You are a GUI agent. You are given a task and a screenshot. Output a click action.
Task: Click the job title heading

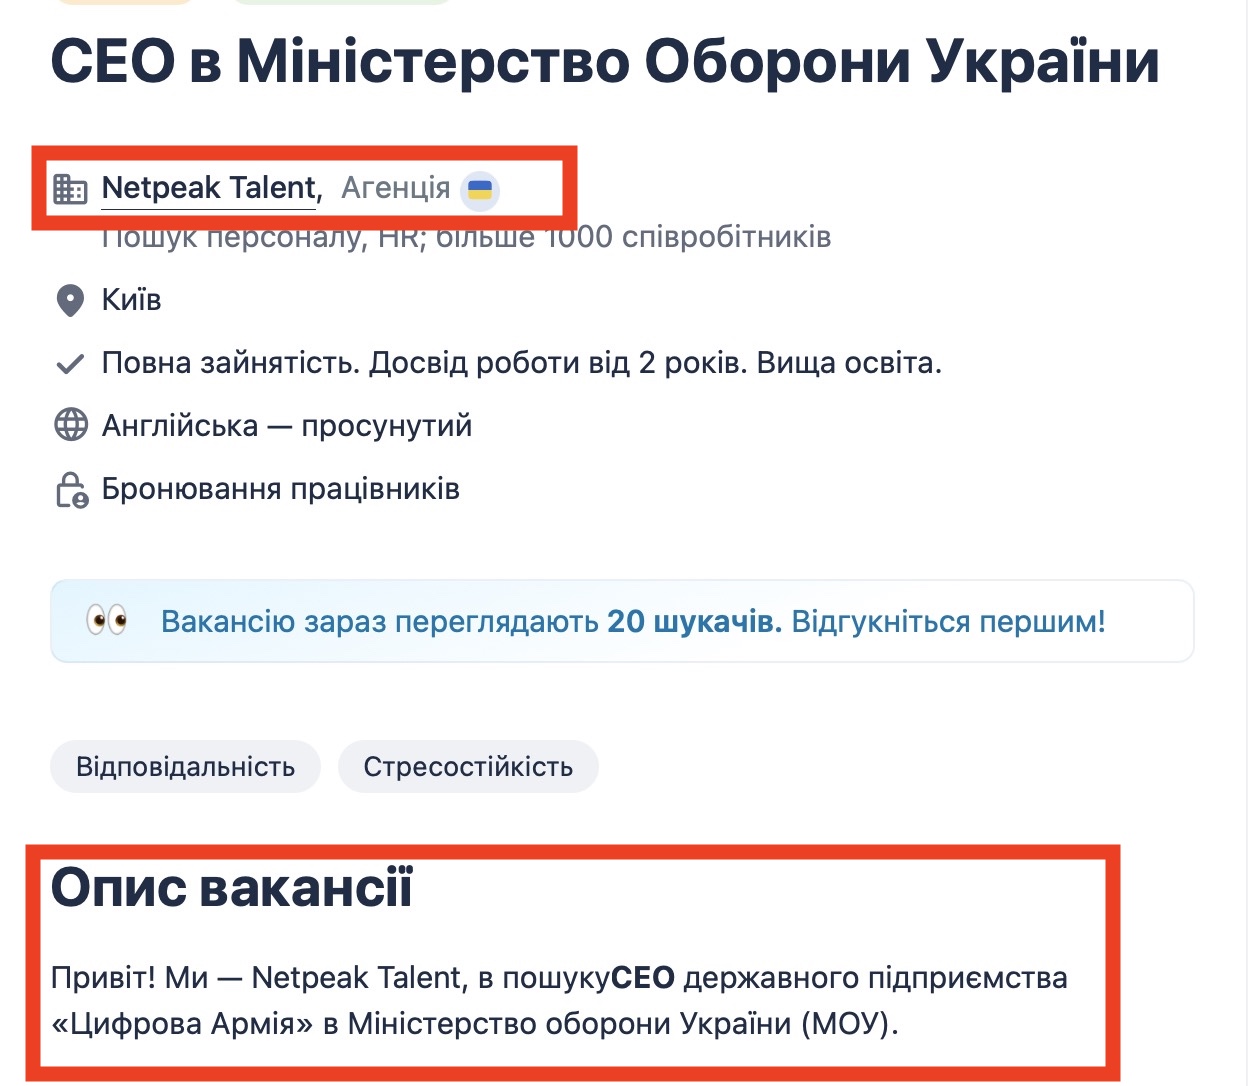605,62
